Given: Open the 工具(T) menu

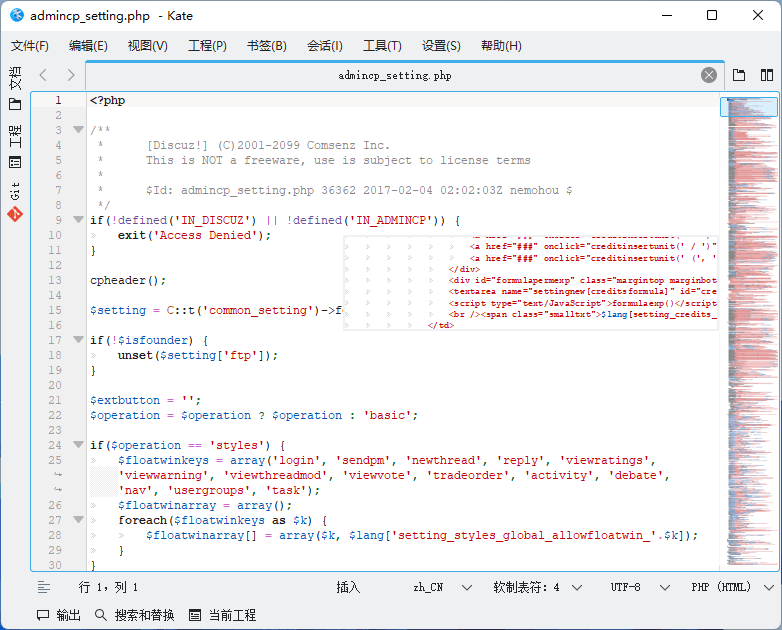Looking at the screenshot, I should point(382,46).
